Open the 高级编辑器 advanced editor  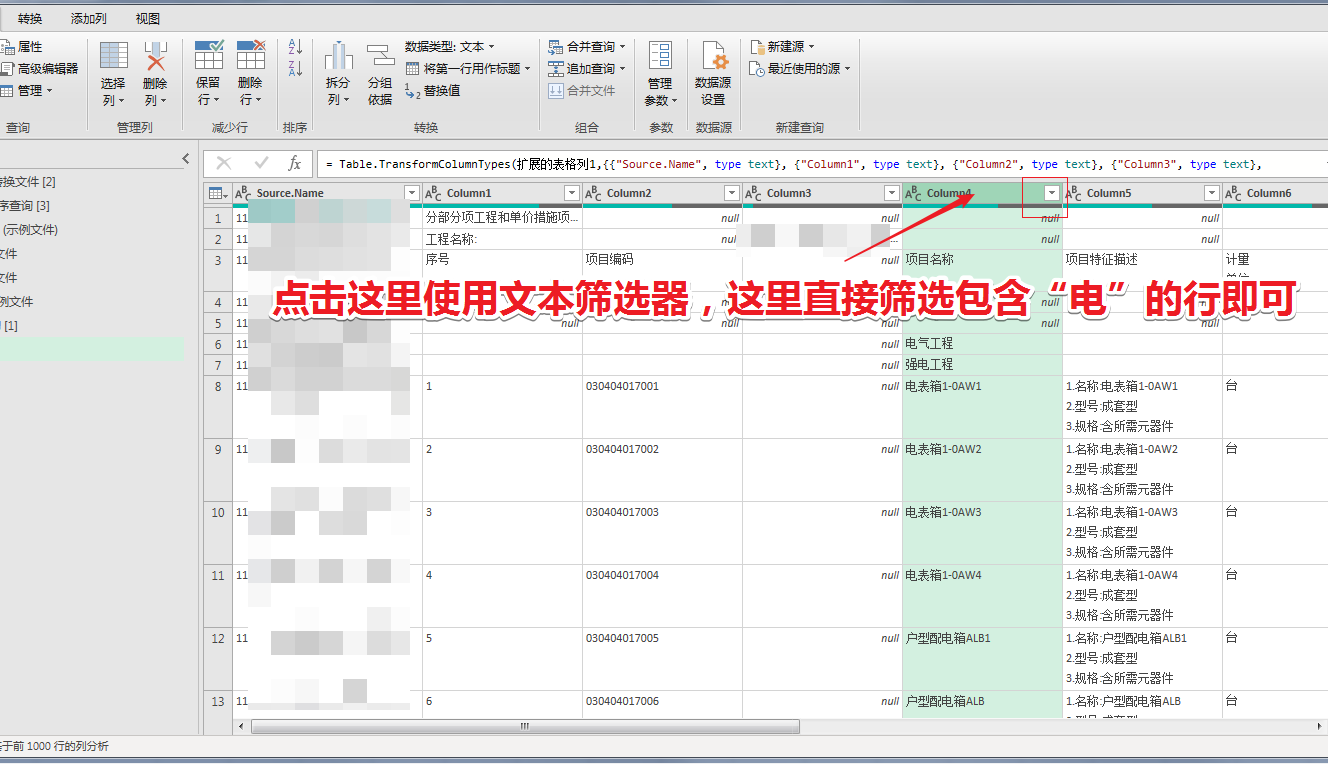tap(39, 69)
